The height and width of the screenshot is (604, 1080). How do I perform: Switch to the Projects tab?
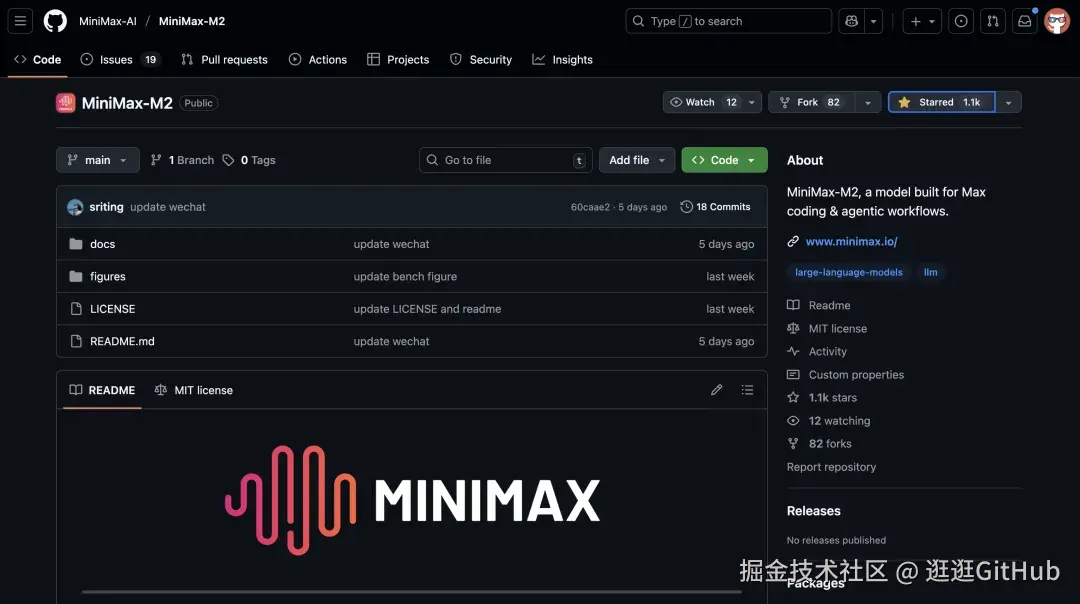point(398,59)
